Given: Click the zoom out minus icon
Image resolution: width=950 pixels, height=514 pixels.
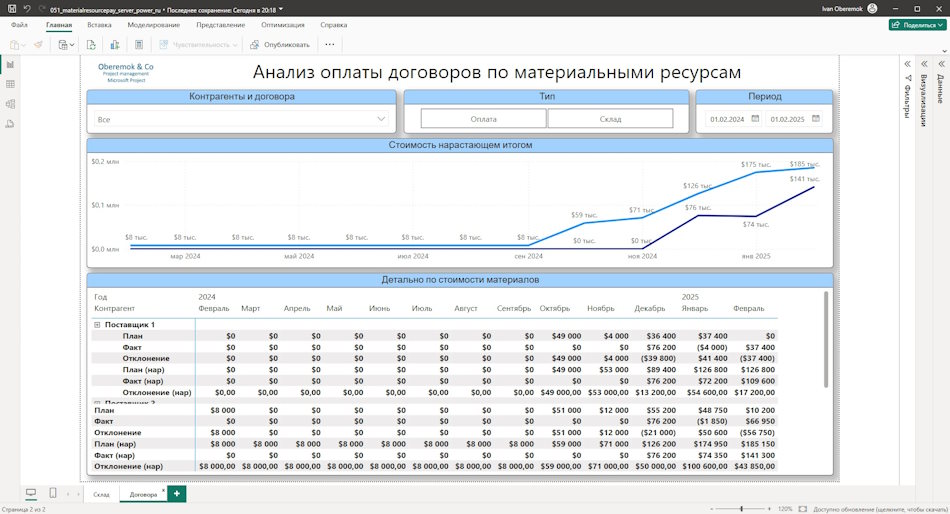Looking at the screenshot, I should (x=712, y=509).
